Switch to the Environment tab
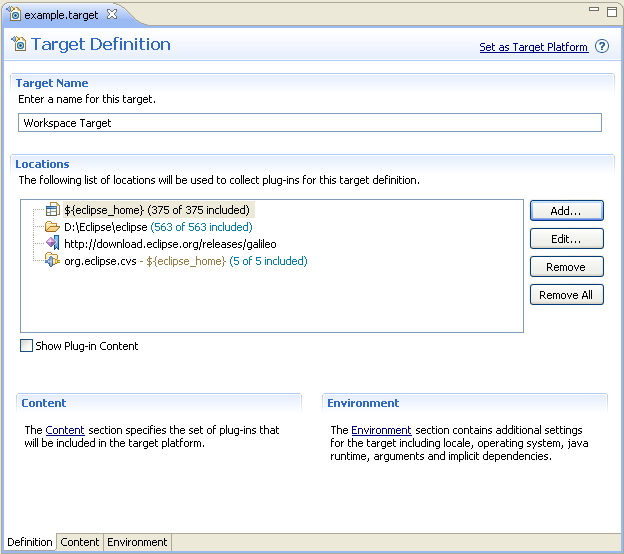Viewport: 624px width, 554px height. click(x=138, y=542)
